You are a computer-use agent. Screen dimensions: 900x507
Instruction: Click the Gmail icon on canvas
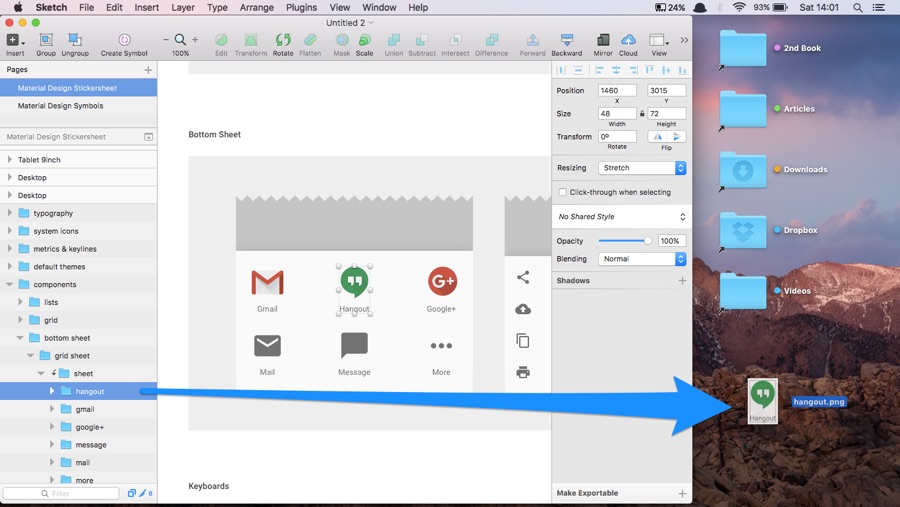pos(267,282)
